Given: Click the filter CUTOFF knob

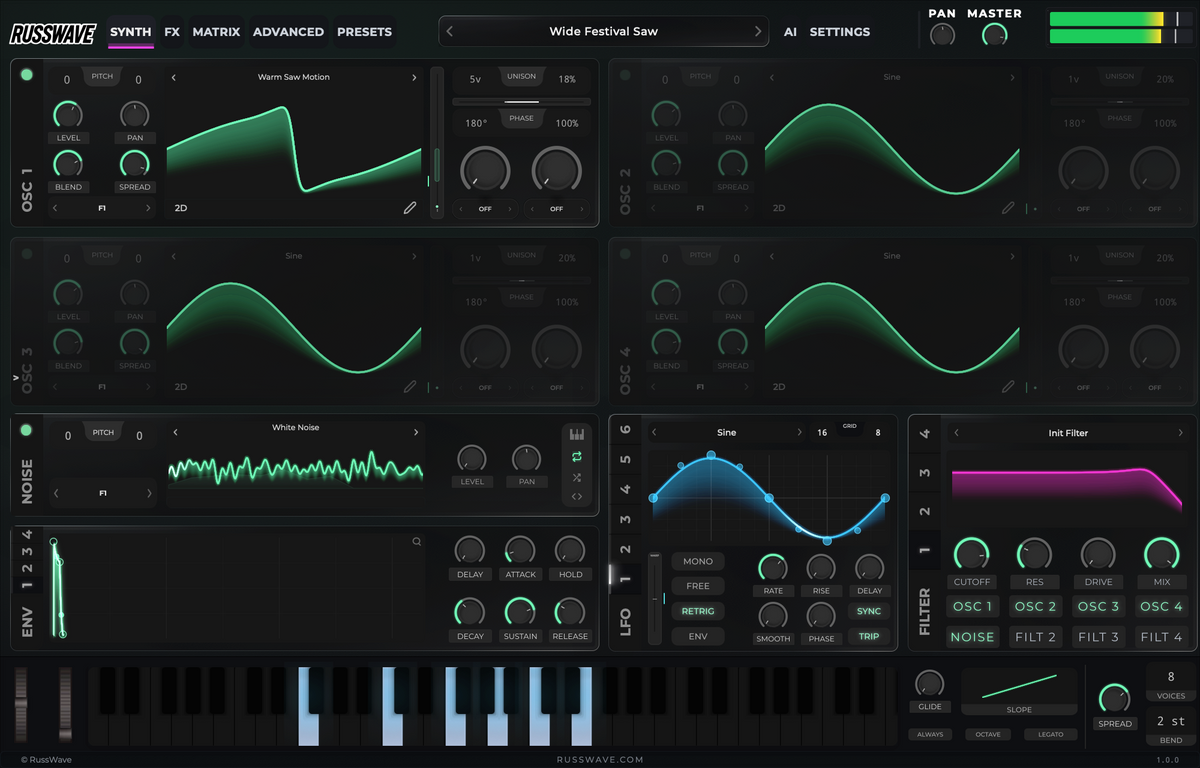Looking at the screenshot, I should pos(971,554).
